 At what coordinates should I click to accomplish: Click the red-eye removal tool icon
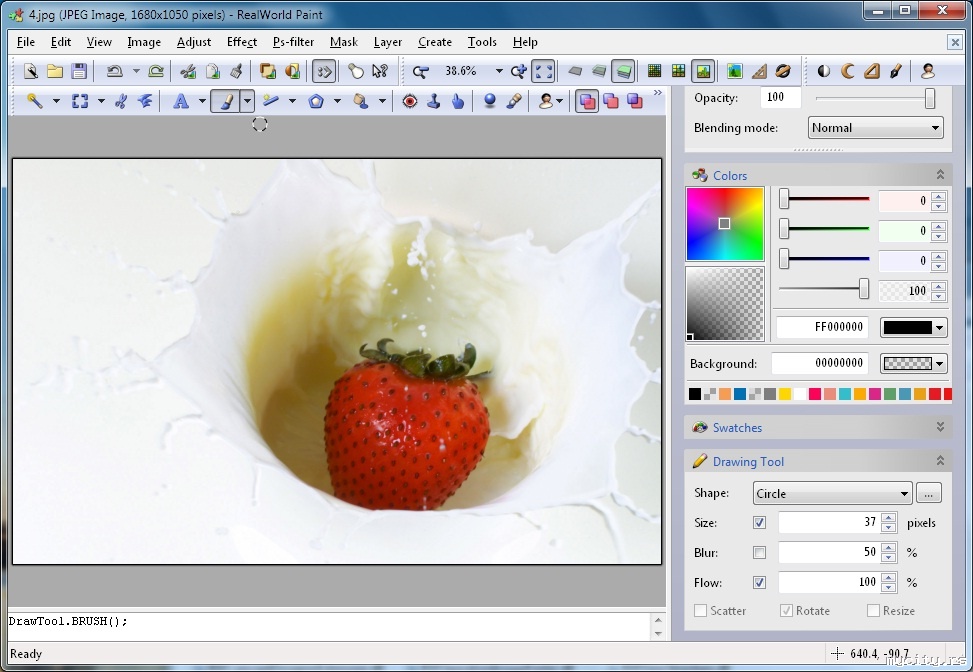coord(410,101)
